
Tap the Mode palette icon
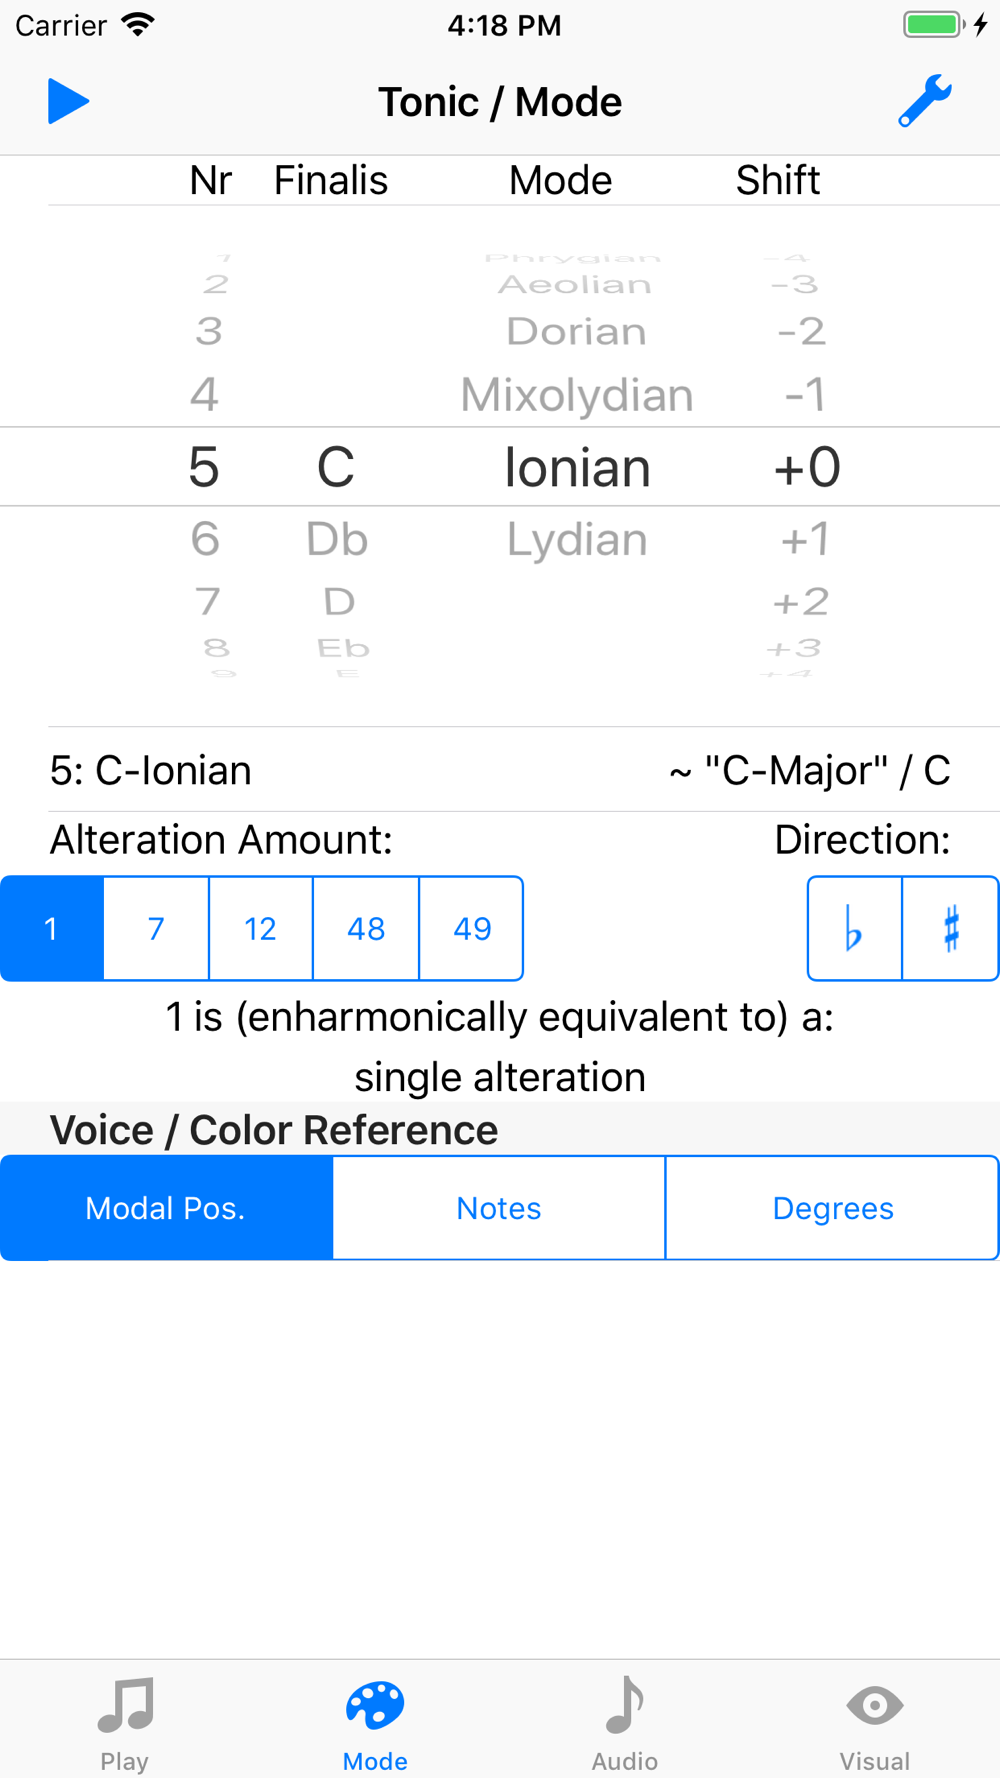coord(375,1706)
